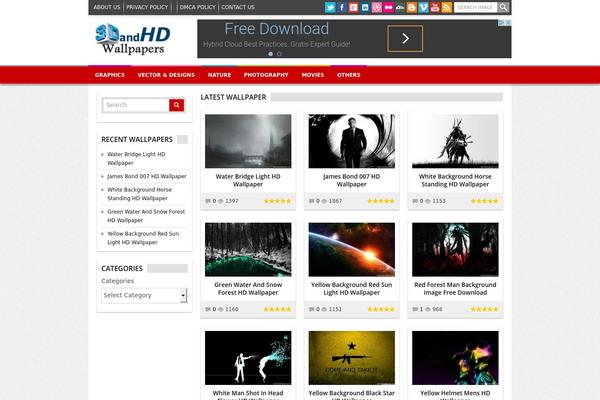Open the Others menu
This screenshot has width=600, height=400.
click(x=349, y=75)
